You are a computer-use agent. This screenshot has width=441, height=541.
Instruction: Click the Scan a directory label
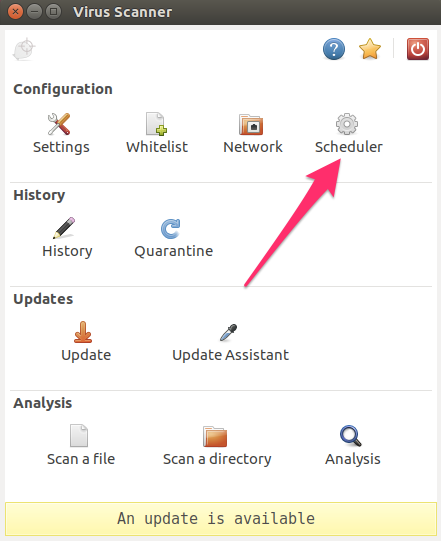click(217, 459)
